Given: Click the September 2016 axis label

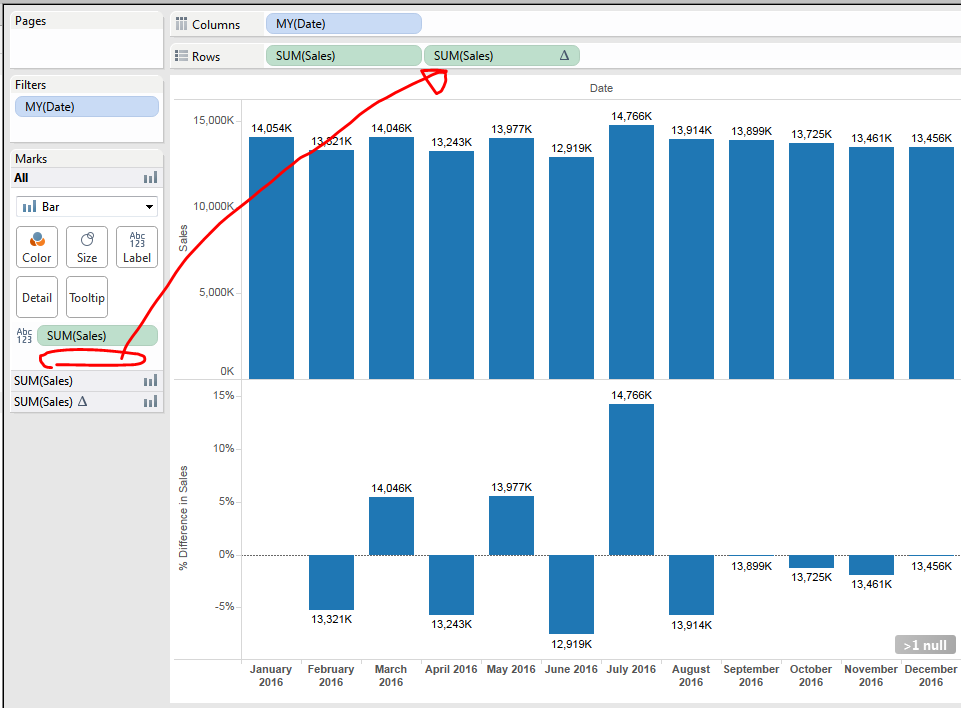Looking at the screenshot, I should click(751, 676).
